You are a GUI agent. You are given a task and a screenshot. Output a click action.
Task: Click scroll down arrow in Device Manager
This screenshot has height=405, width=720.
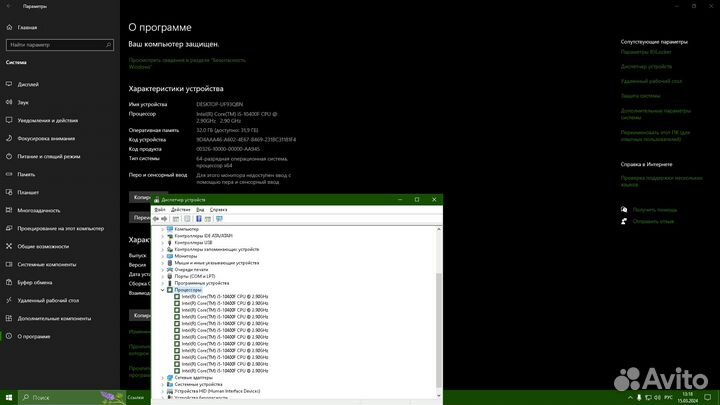[x=439, y=395]
